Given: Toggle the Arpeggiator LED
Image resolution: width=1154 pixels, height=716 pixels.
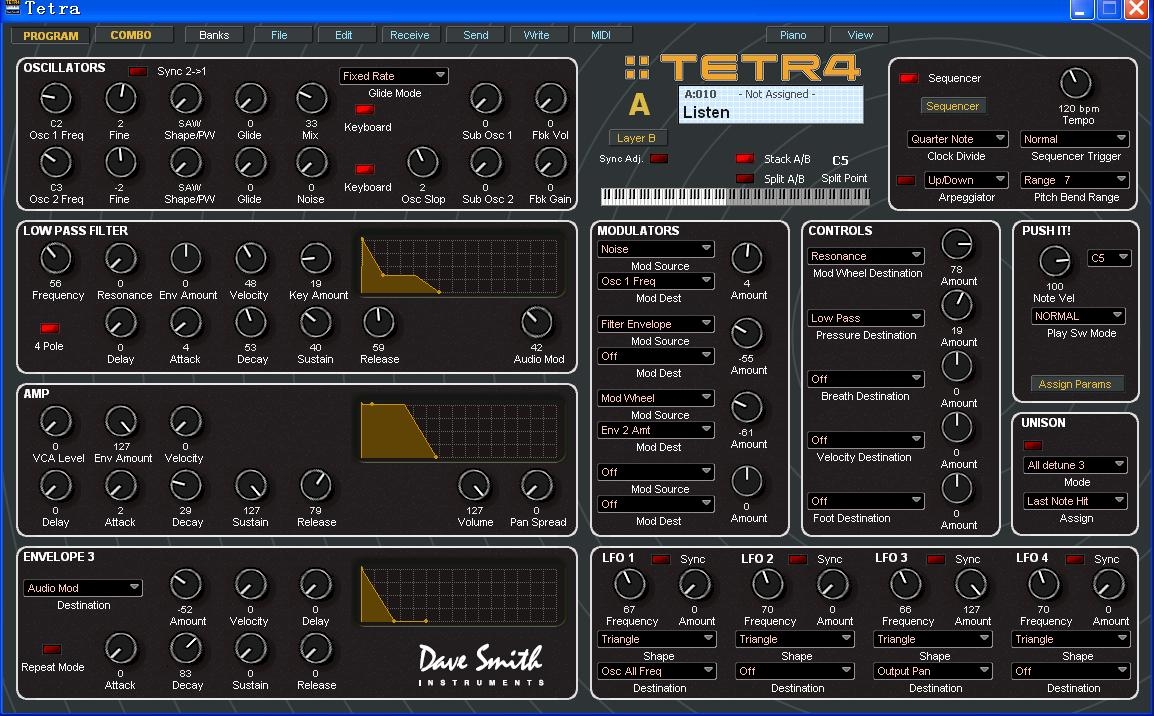Looking at the screenshot, I should [906, 180].
